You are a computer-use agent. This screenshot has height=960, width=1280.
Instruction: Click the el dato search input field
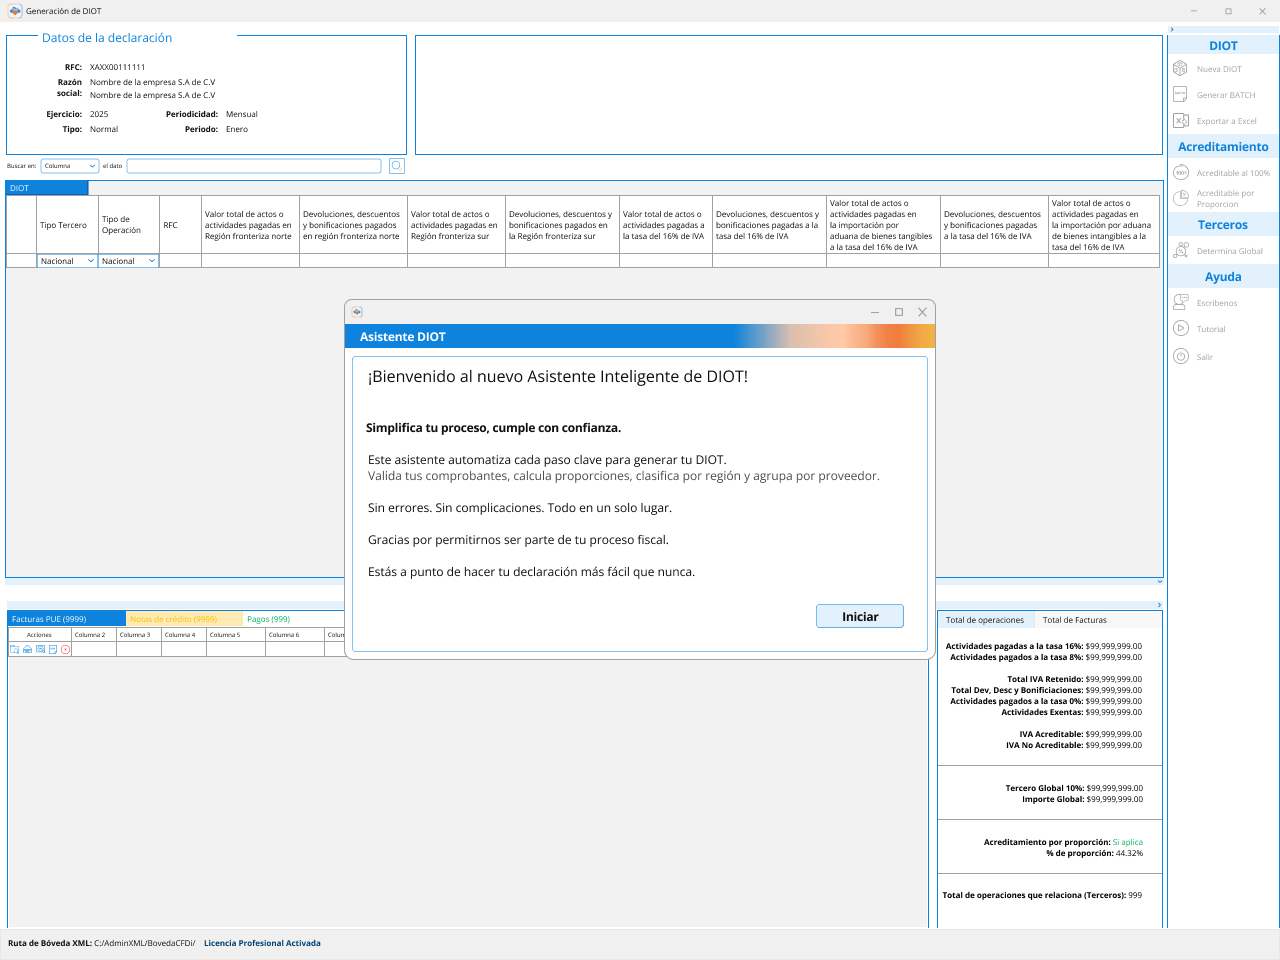click(254, 166)
